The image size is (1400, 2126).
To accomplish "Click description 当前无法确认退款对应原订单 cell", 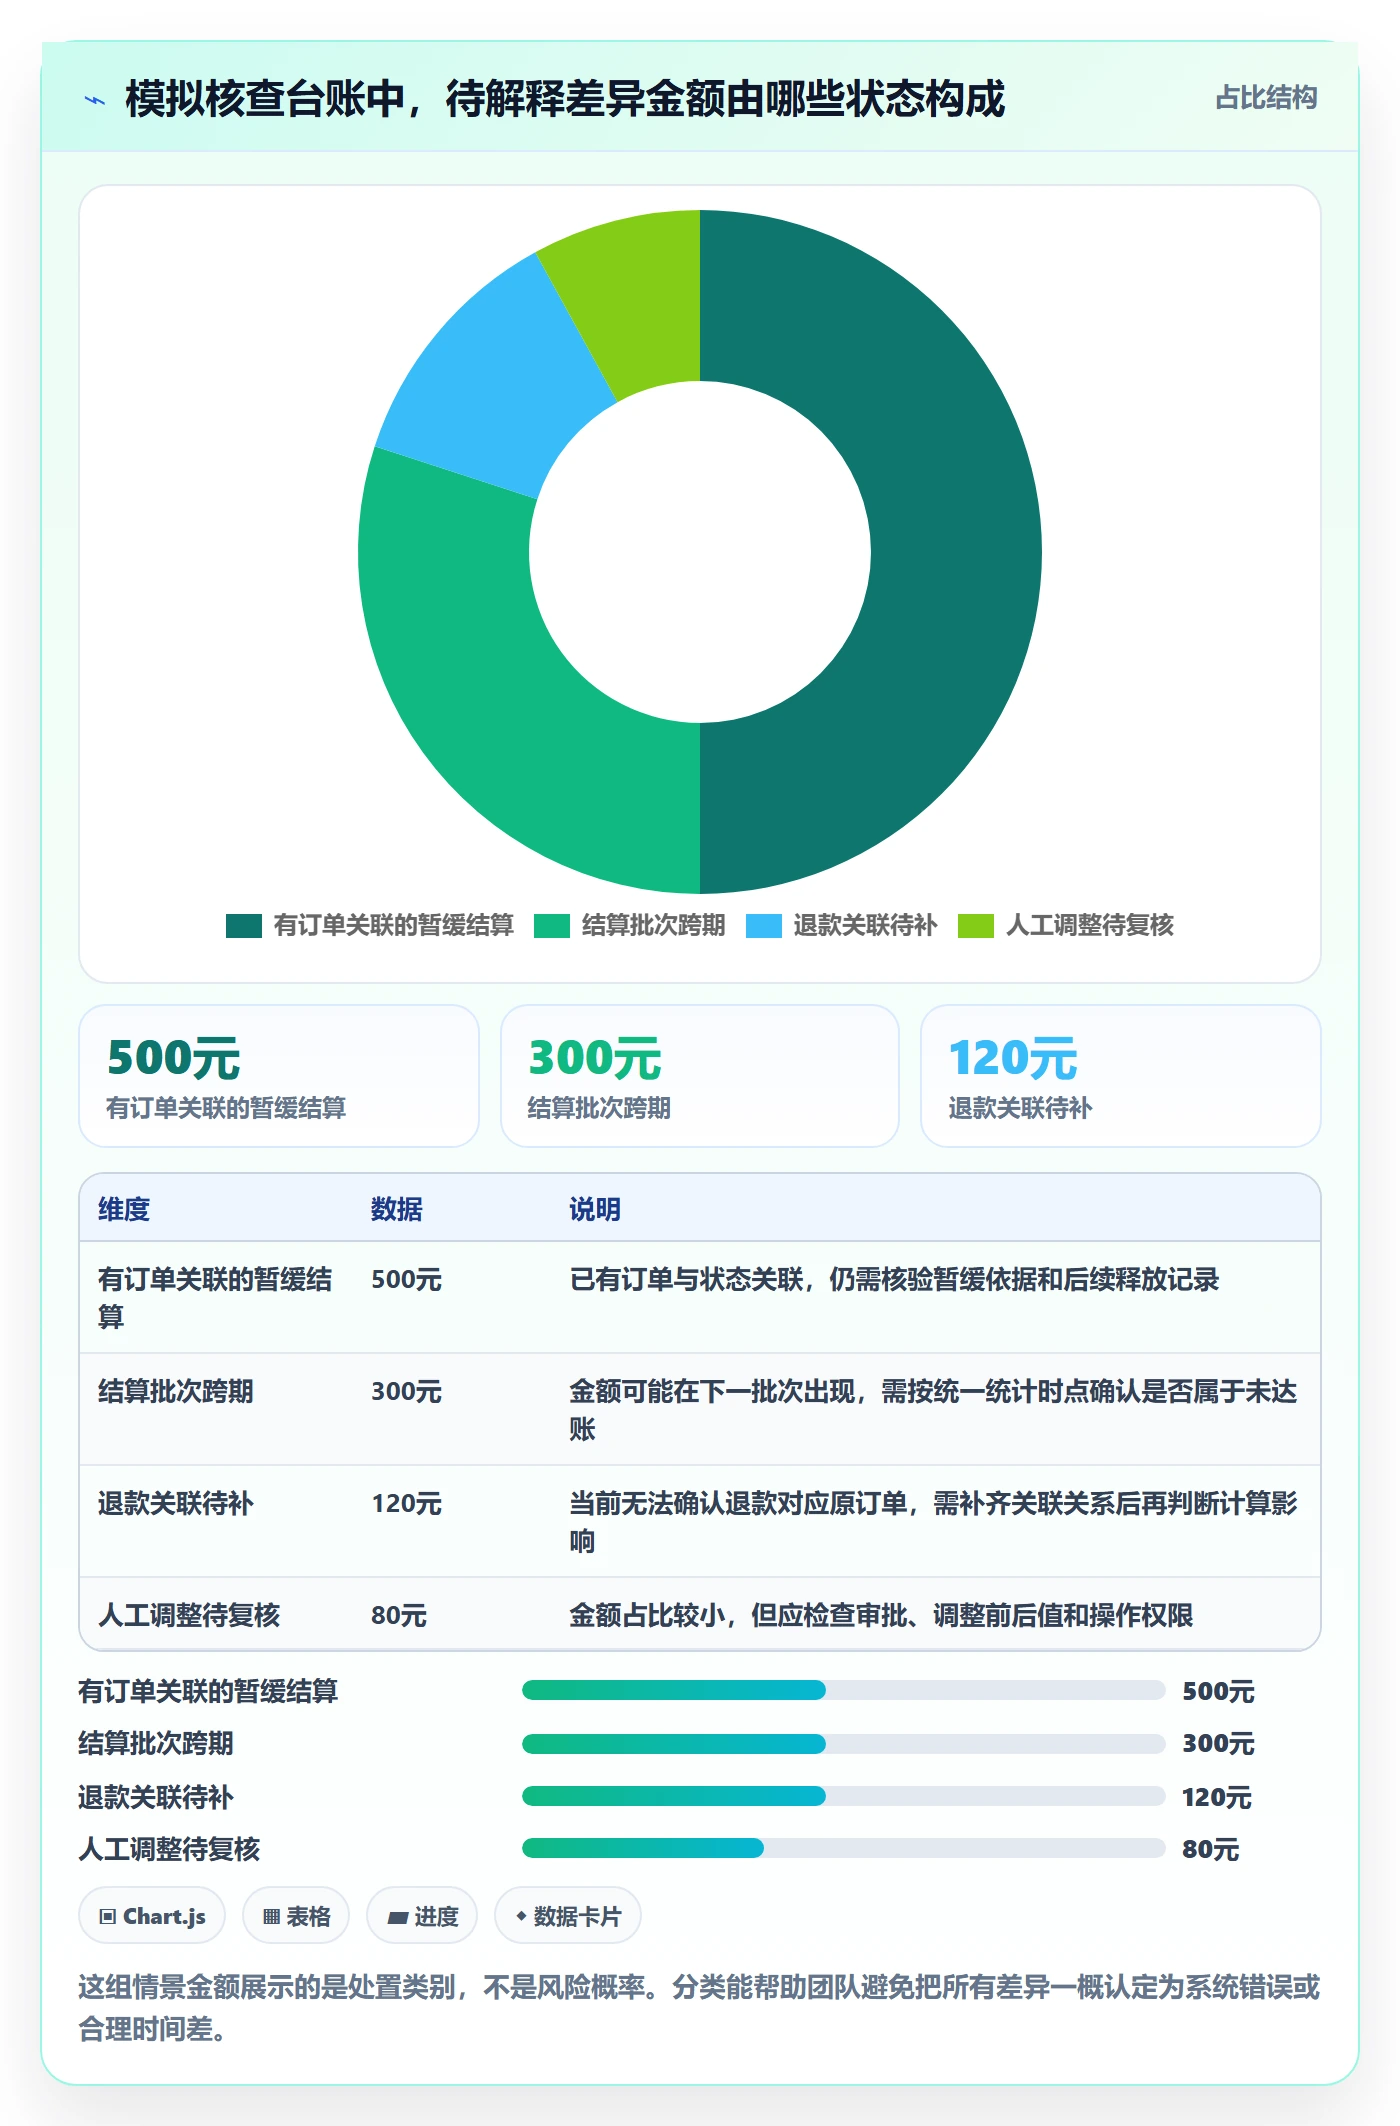I will [933, 1522].
